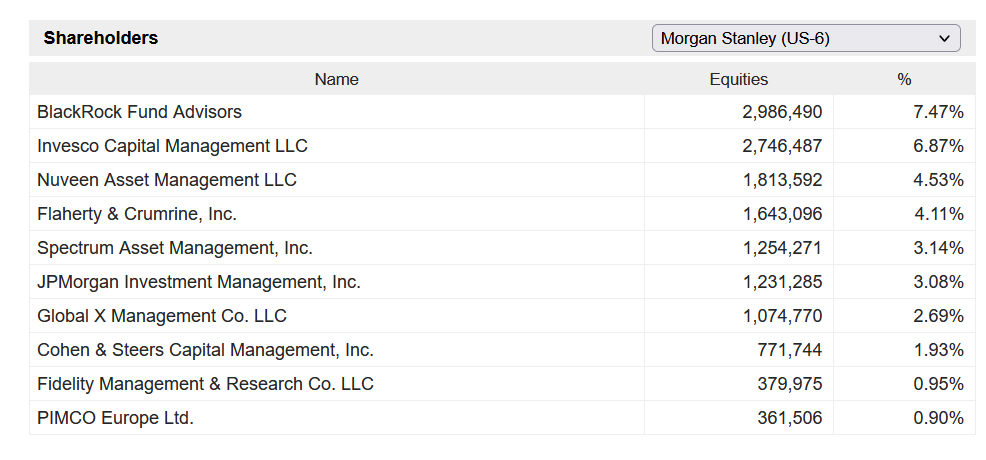The height and width of the screenshot is (460, 986).
Task: Click Nuveen's 1,813,592 equities cell
Action: click(x=782, y=180)
